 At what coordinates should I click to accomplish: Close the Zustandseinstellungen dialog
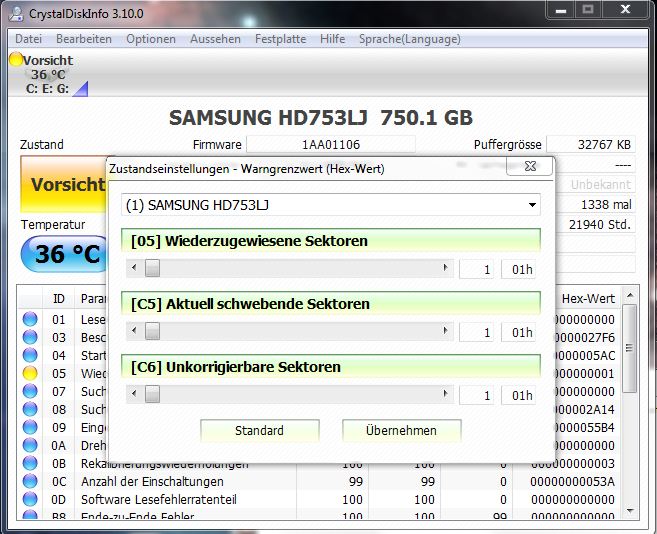click(530, 166)
